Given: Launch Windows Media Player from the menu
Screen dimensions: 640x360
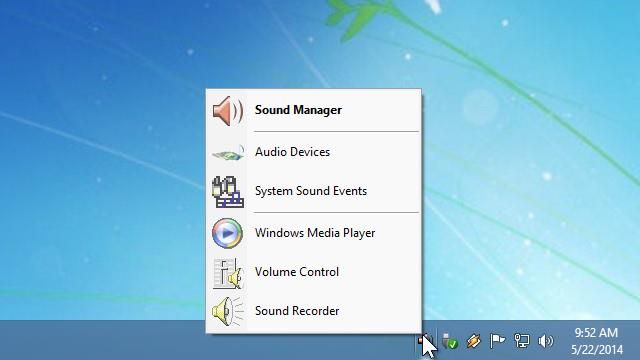Looking at the screenshot, I should click(313, 233).
